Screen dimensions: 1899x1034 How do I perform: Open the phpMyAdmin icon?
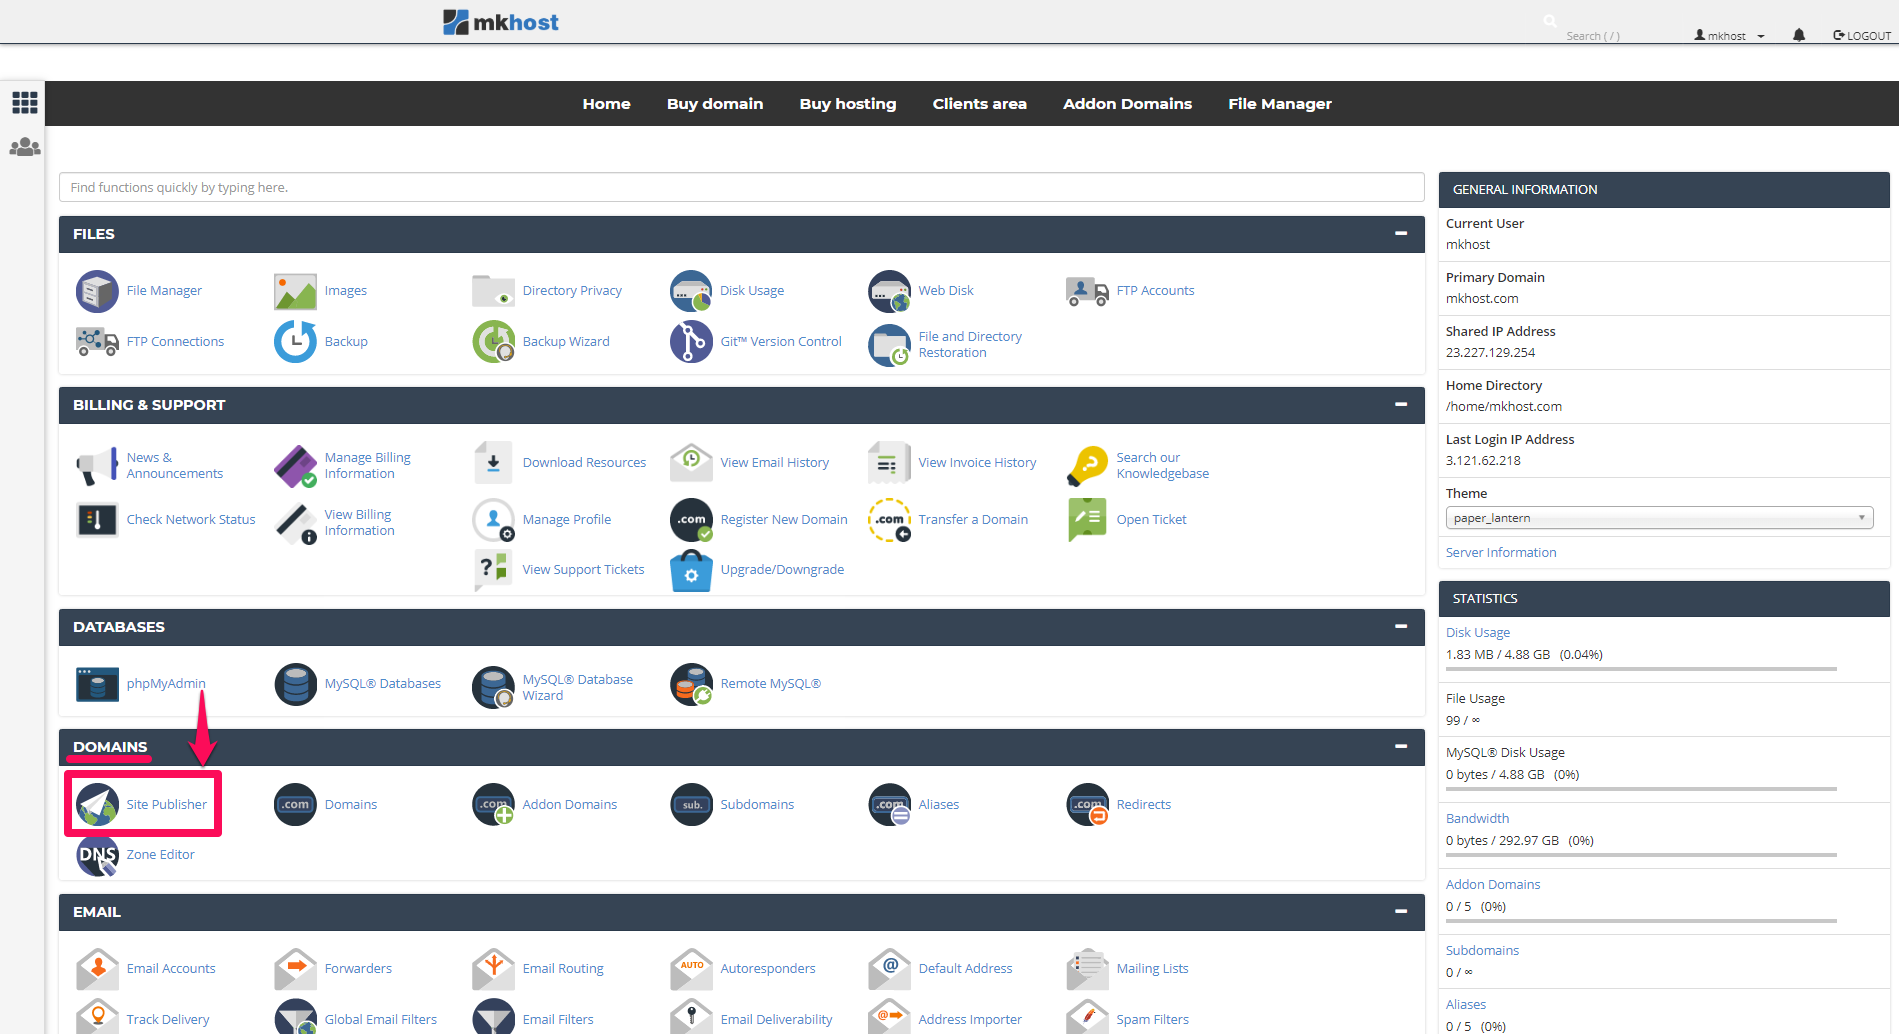pyautogui.click(x=97, y=684)
